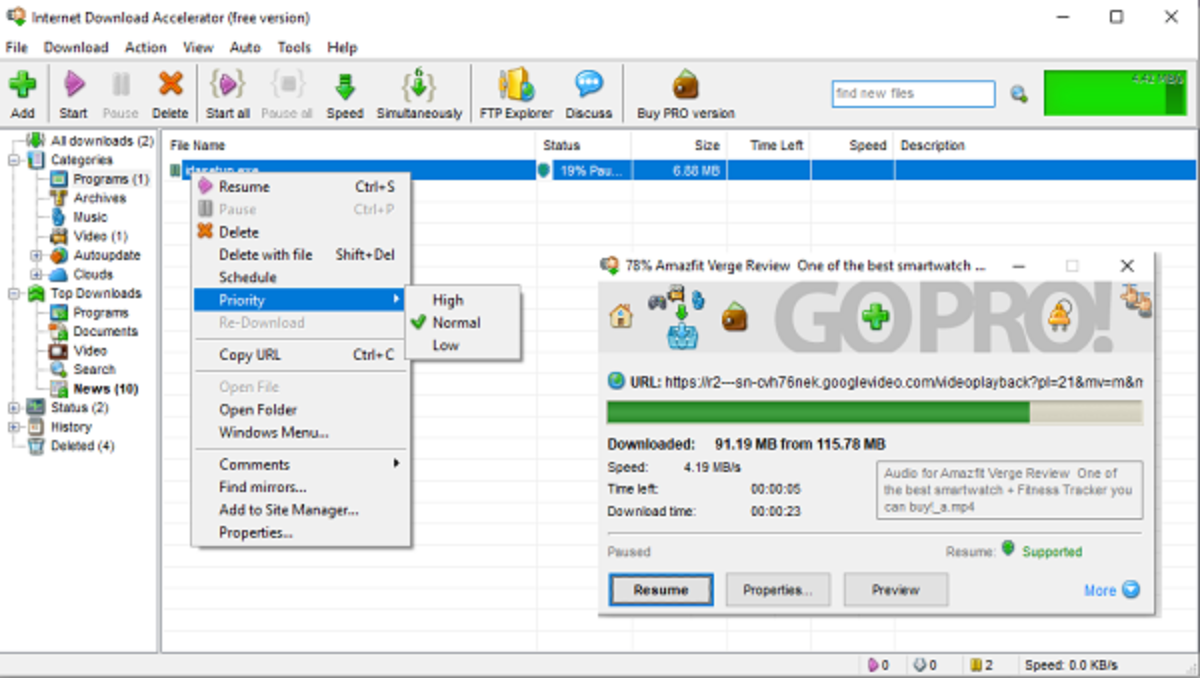Open the Download menu

point(76,47)
